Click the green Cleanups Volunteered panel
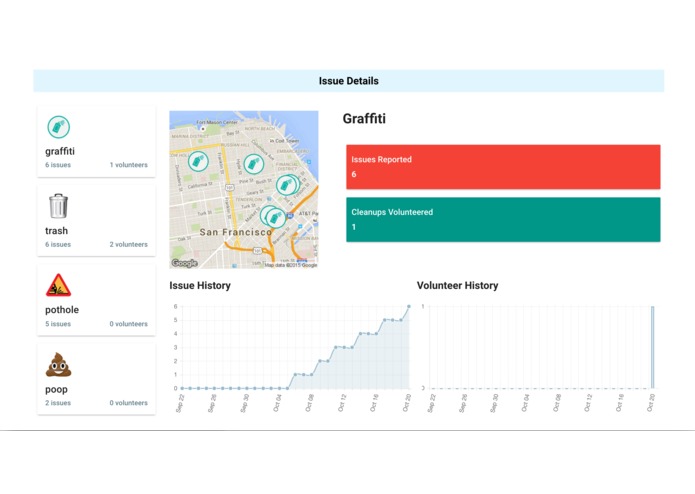Screen dimensions: 695x494 (x=503, y=220)
